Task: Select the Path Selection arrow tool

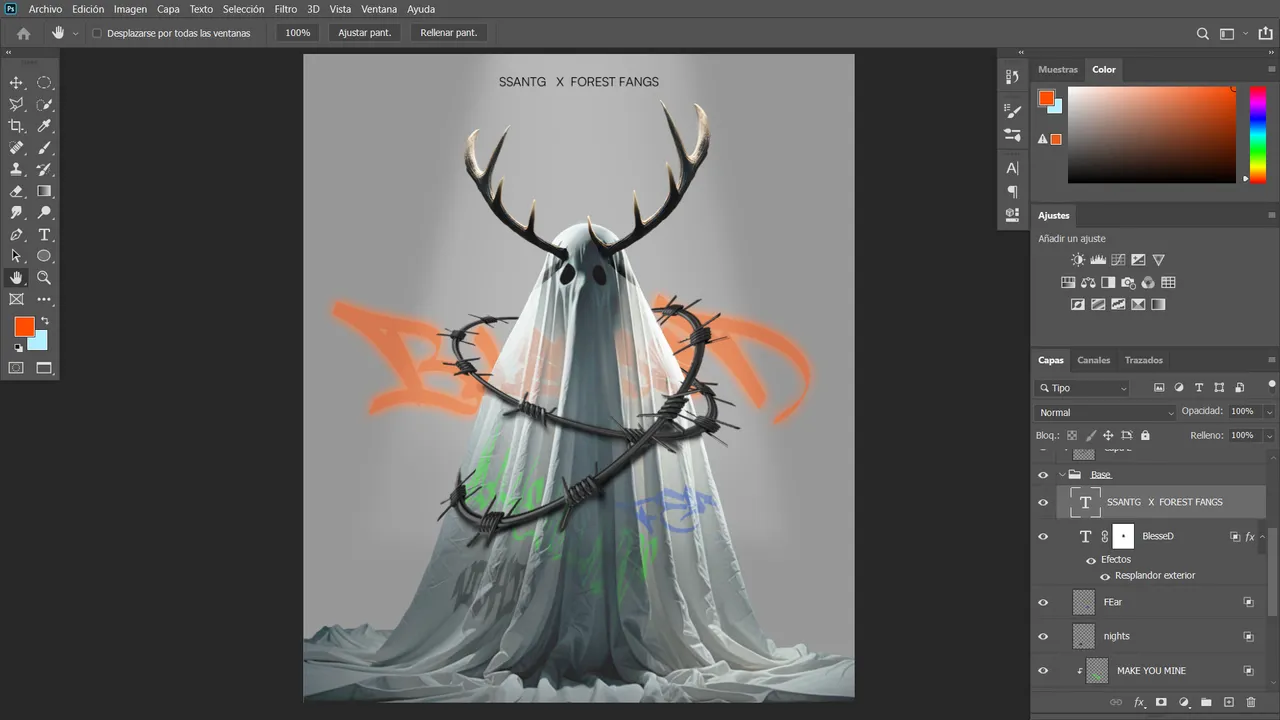Action: [16, 256]
